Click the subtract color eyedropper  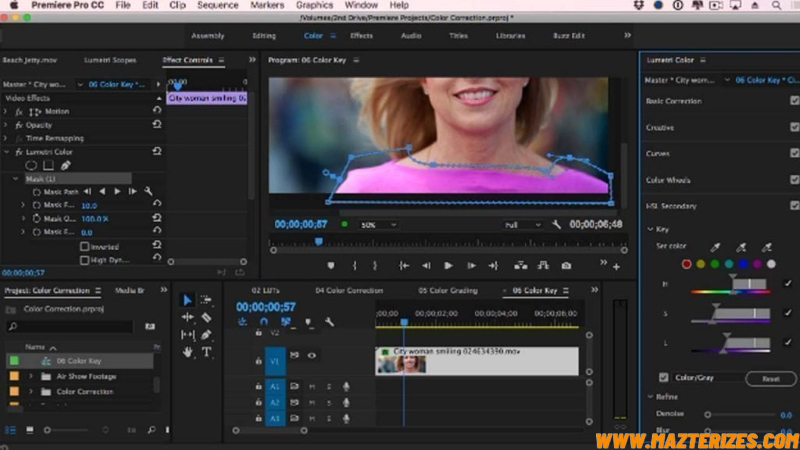pos(766,247)
